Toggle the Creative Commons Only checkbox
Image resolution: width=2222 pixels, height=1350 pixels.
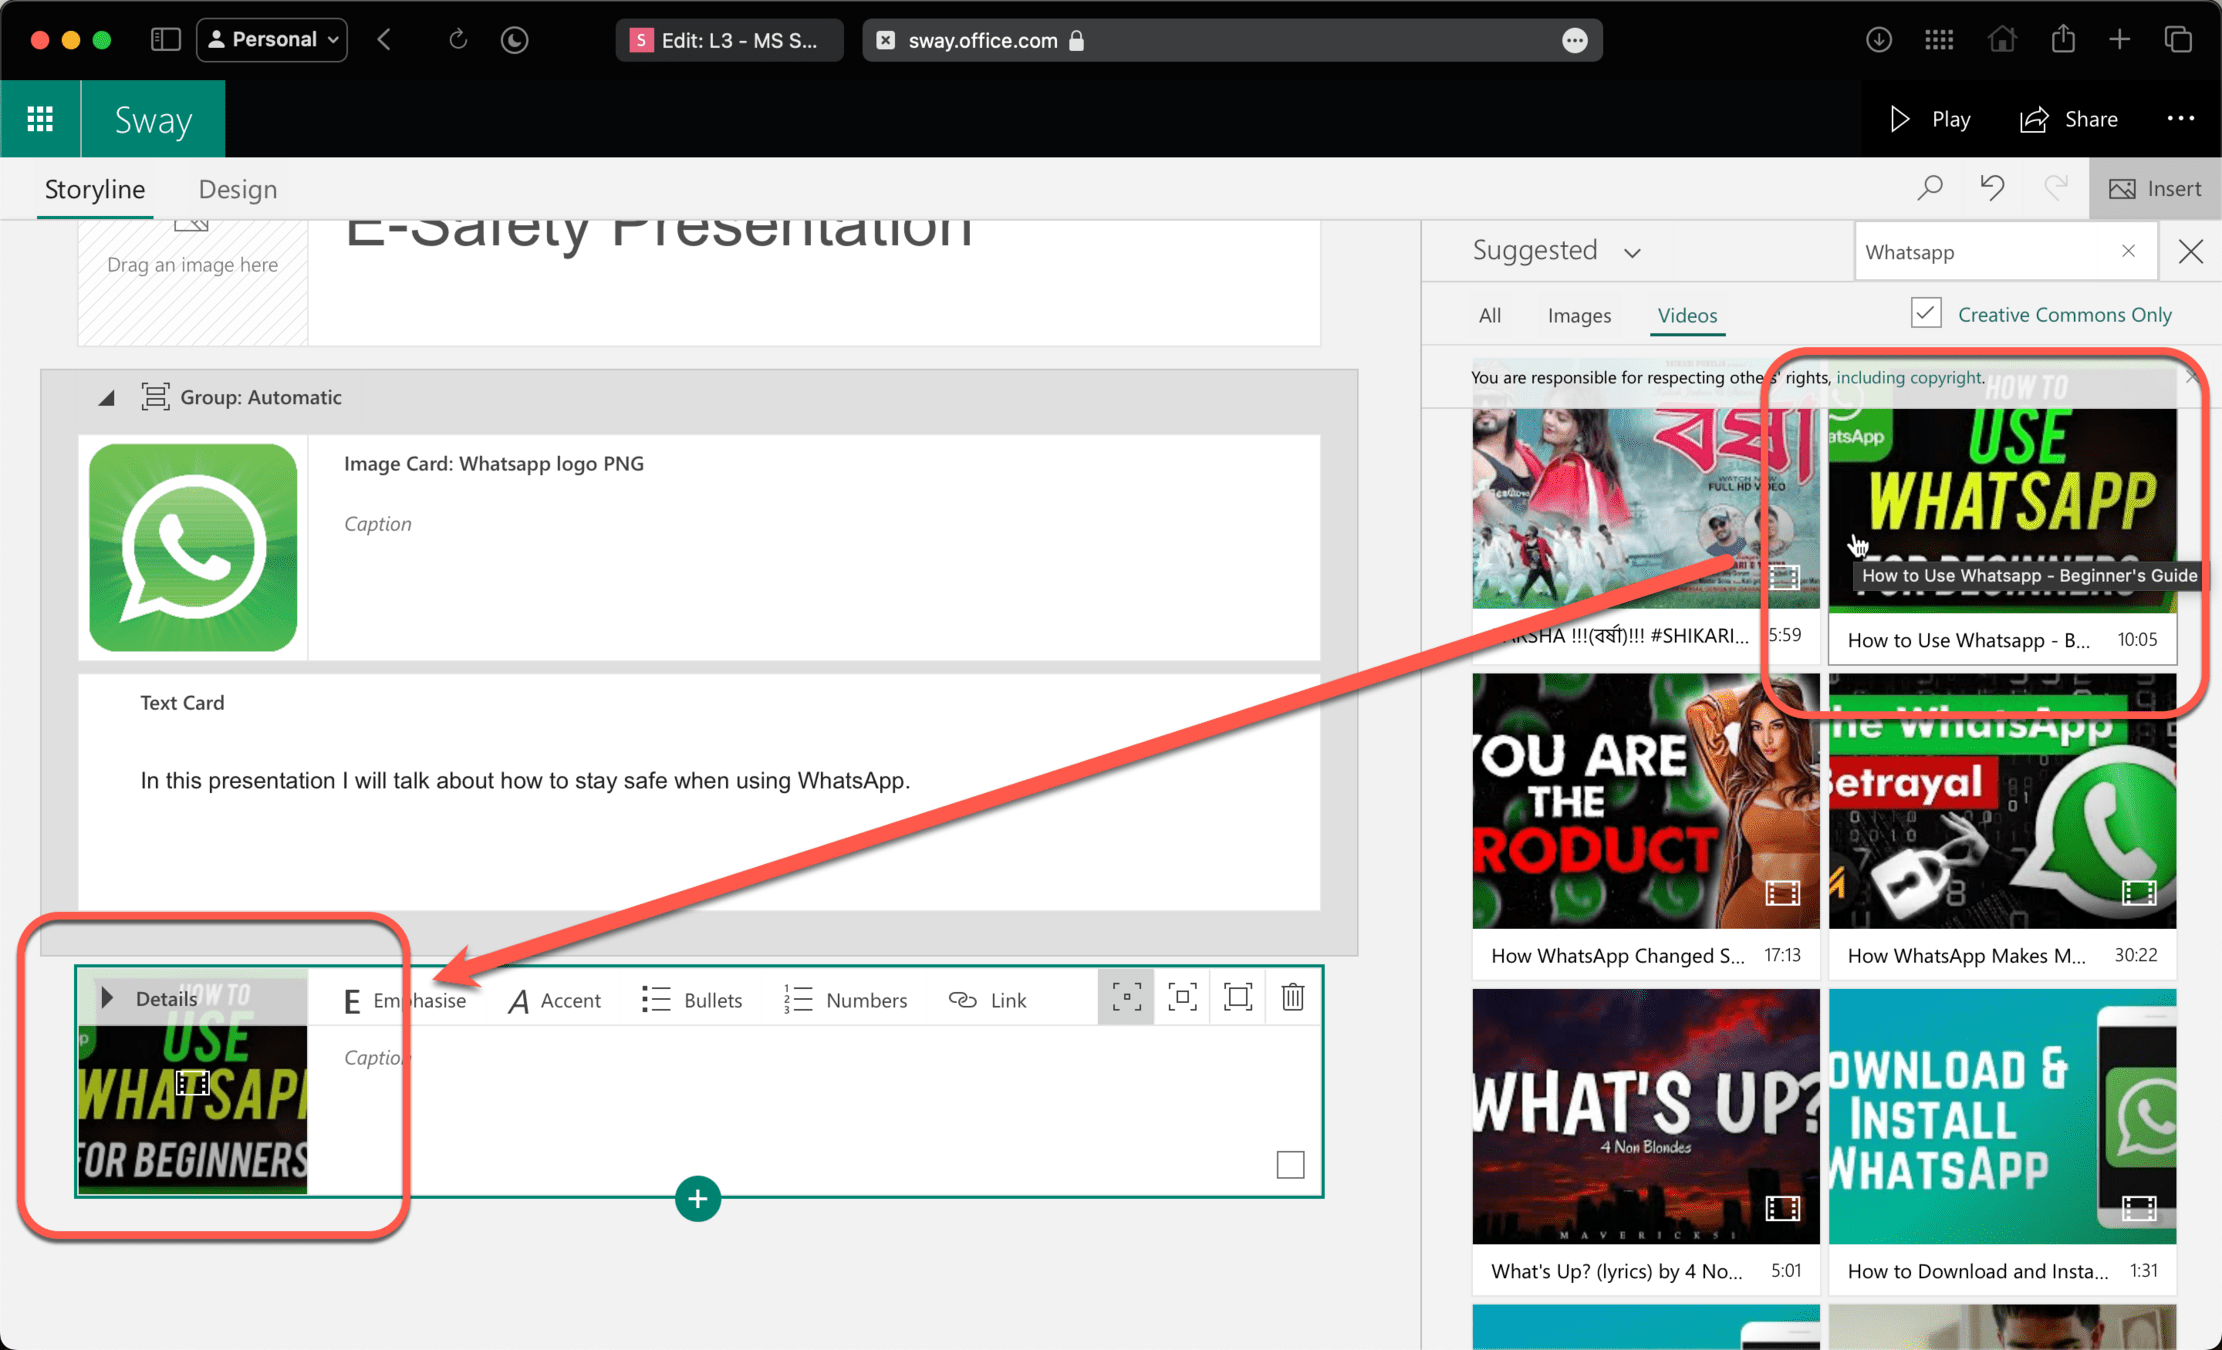[x=1926, y=314]
